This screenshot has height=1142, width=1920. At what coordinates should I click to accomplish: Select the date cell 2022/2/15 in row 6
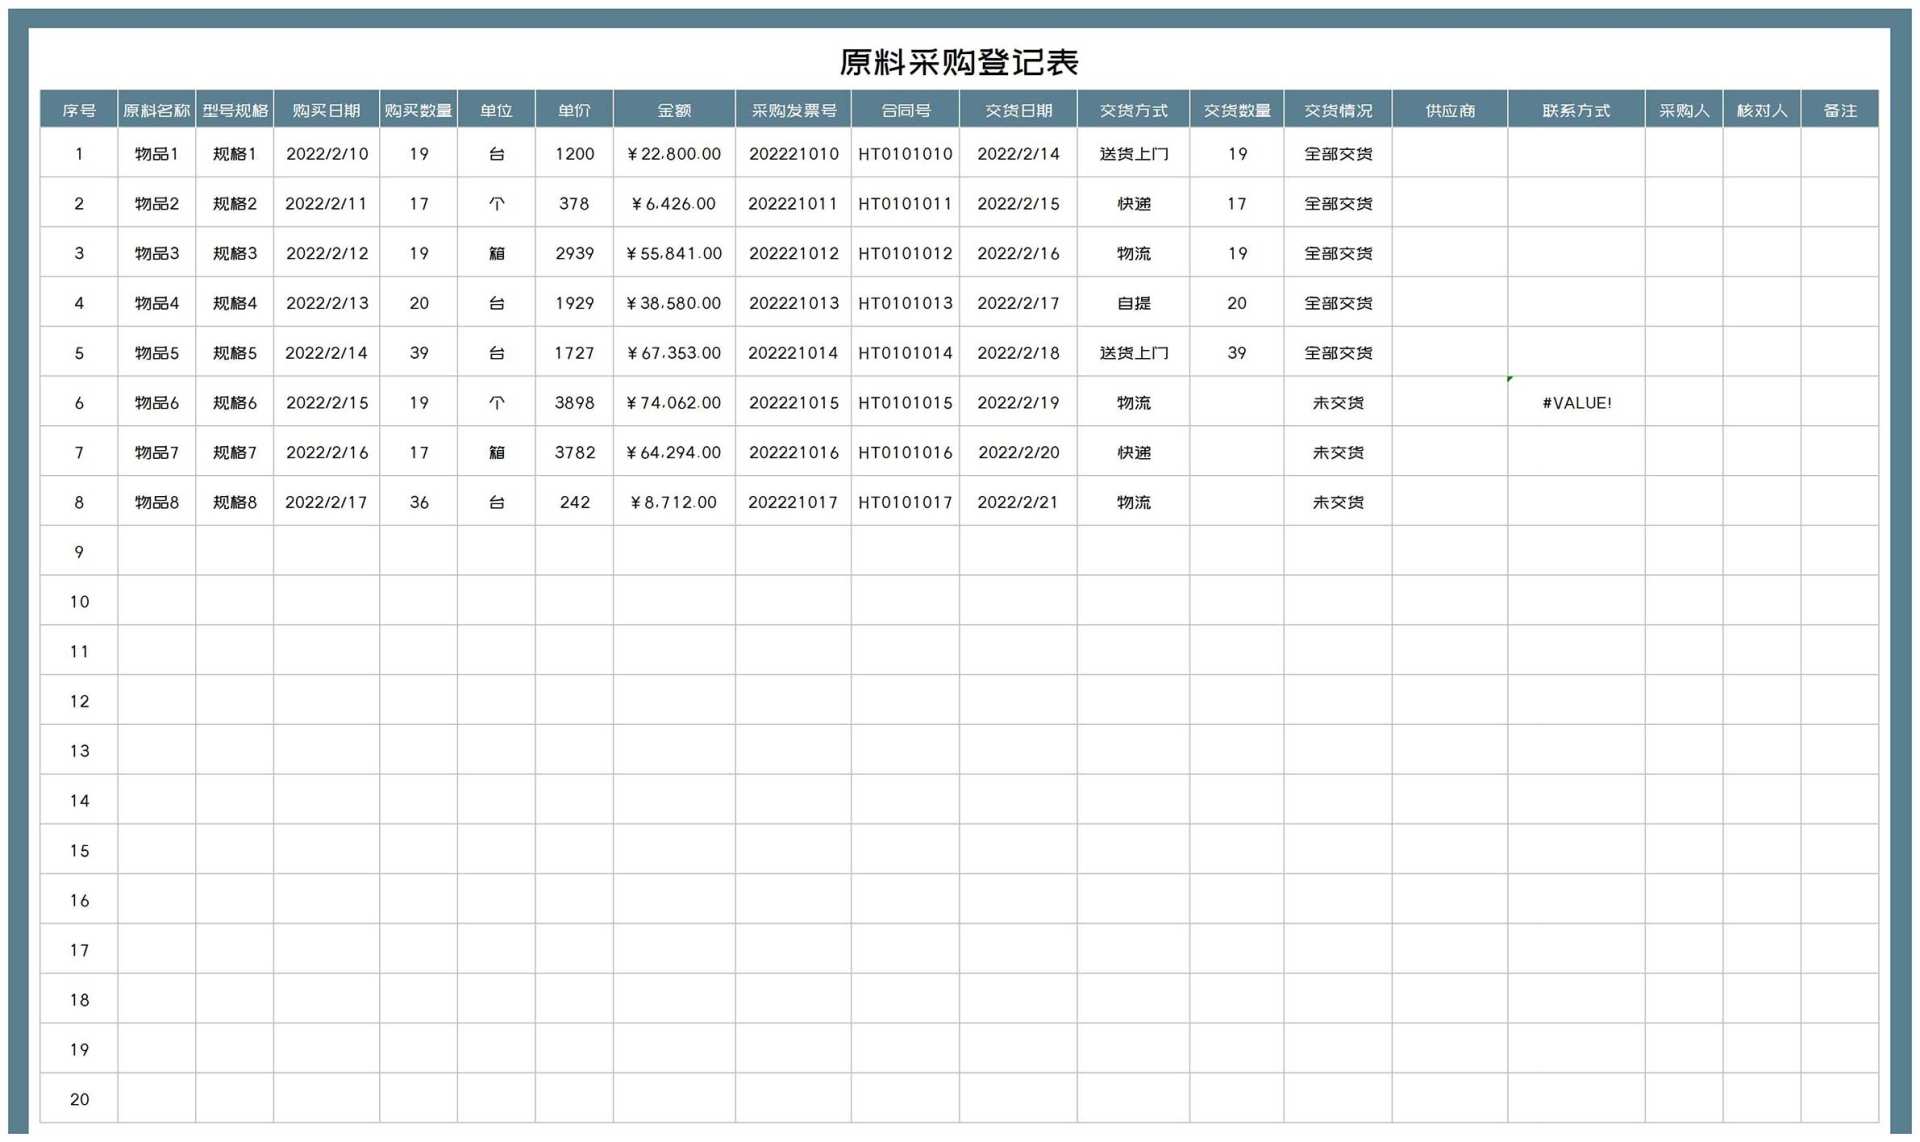tap(327, 403)
